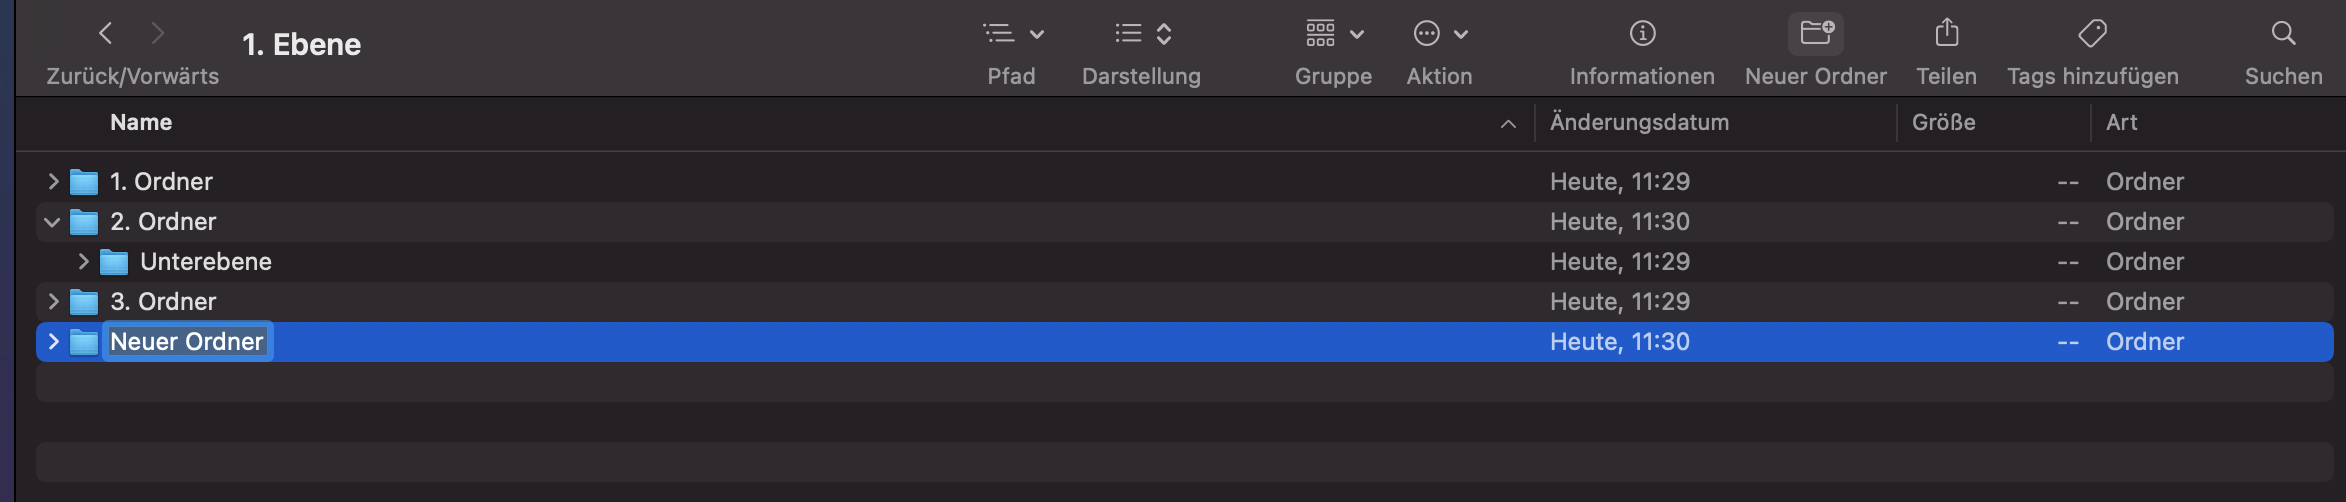Image resolution: width=2346 pixels, height=502 pixels.
Task: Expand the 1. Ordner disclosure arrow
Action: click(x=53, y=182)
